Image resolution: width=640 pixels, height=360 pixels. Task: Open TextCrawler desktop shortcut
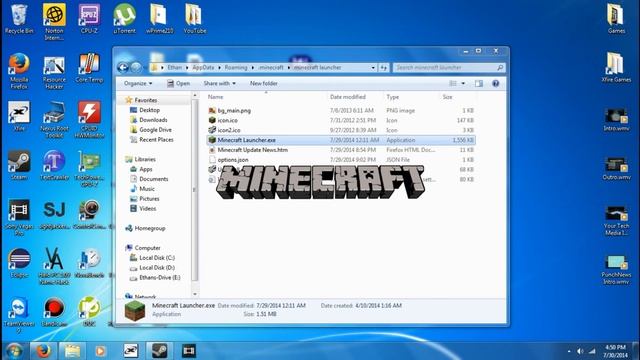54,165
